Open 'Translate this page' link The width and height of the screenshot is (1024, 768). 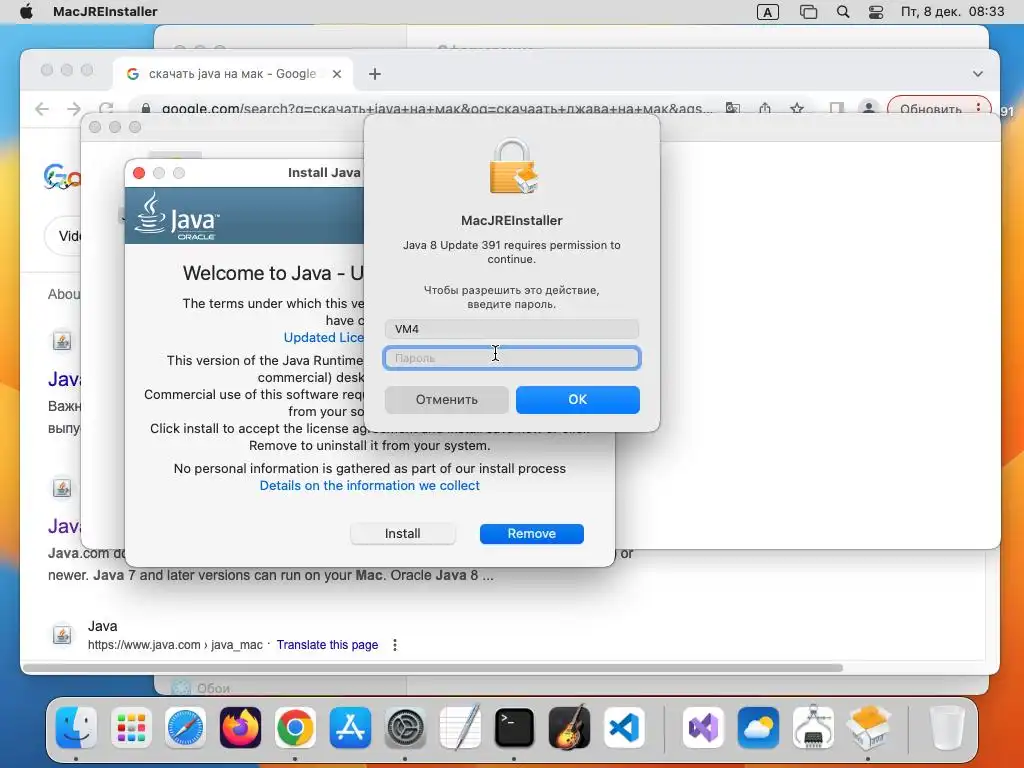point(327,645)
